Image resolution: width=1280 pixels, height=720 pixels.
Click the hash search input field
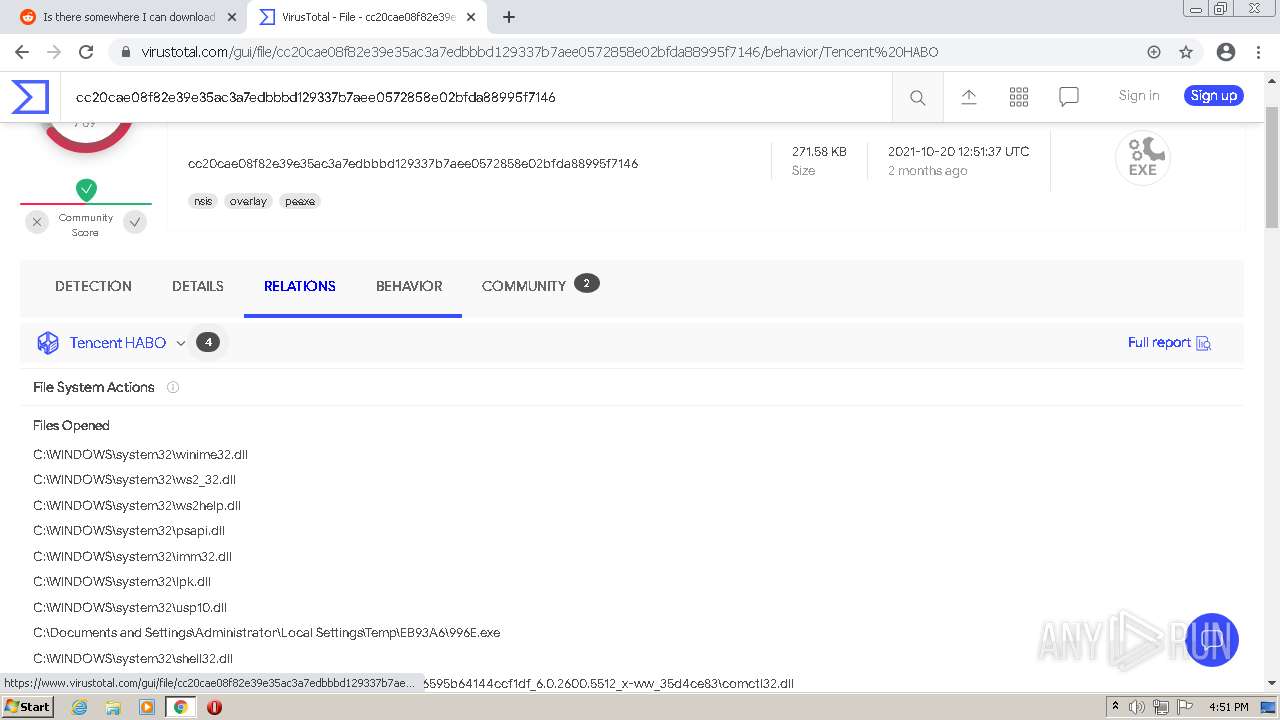[x=476, y=97]
